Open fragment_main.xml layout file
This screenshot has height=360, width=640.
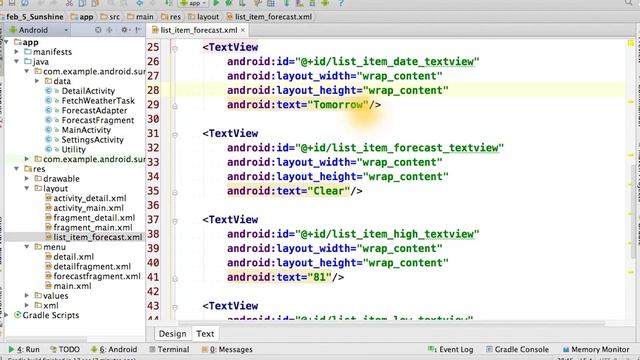pyautogui.click(x=93, y=227)
